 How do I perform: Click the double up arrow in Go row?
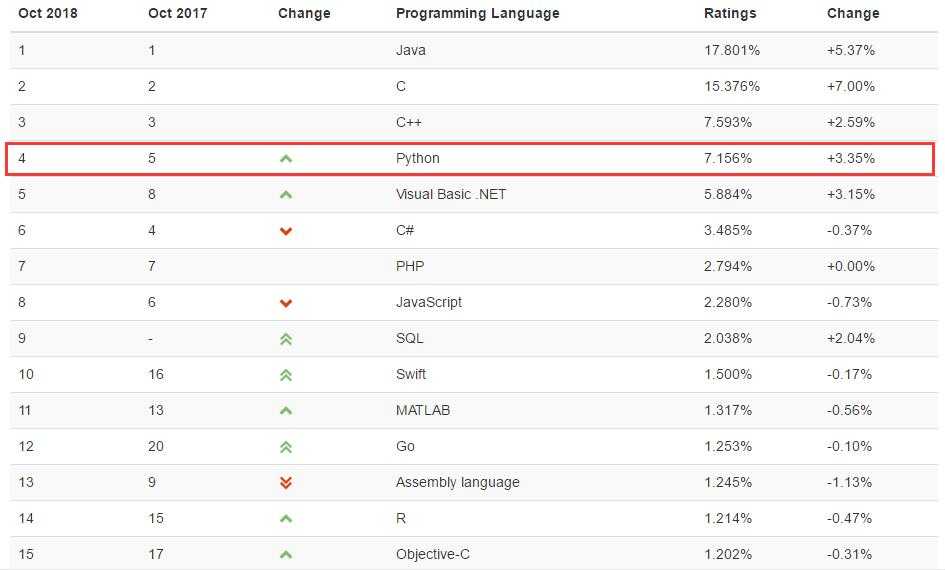[x=286, y=447]
